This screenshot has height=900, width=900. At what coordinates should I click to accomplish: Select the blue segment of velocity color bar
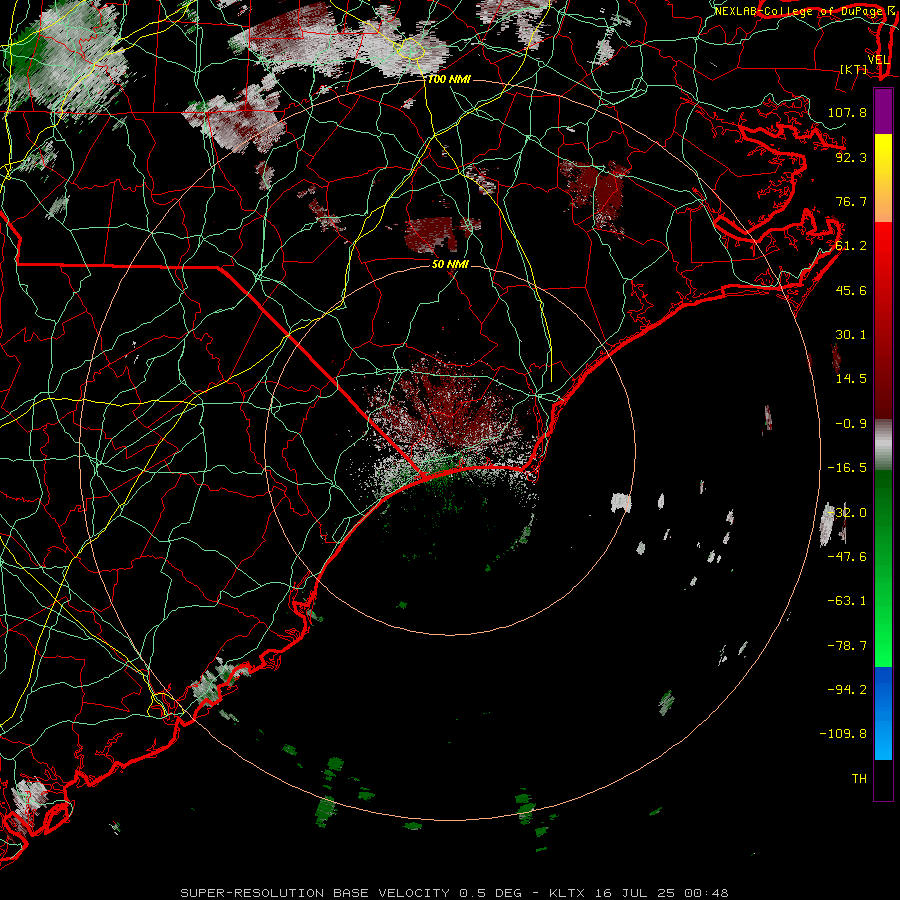[883, 713]
